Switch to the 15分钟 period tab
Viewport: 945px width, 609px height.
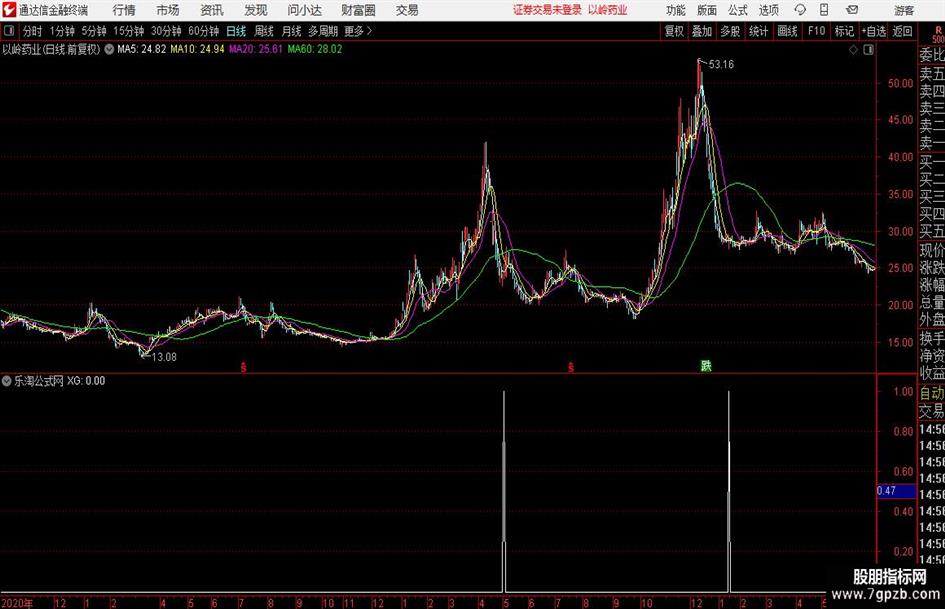(x=128, y=31)
